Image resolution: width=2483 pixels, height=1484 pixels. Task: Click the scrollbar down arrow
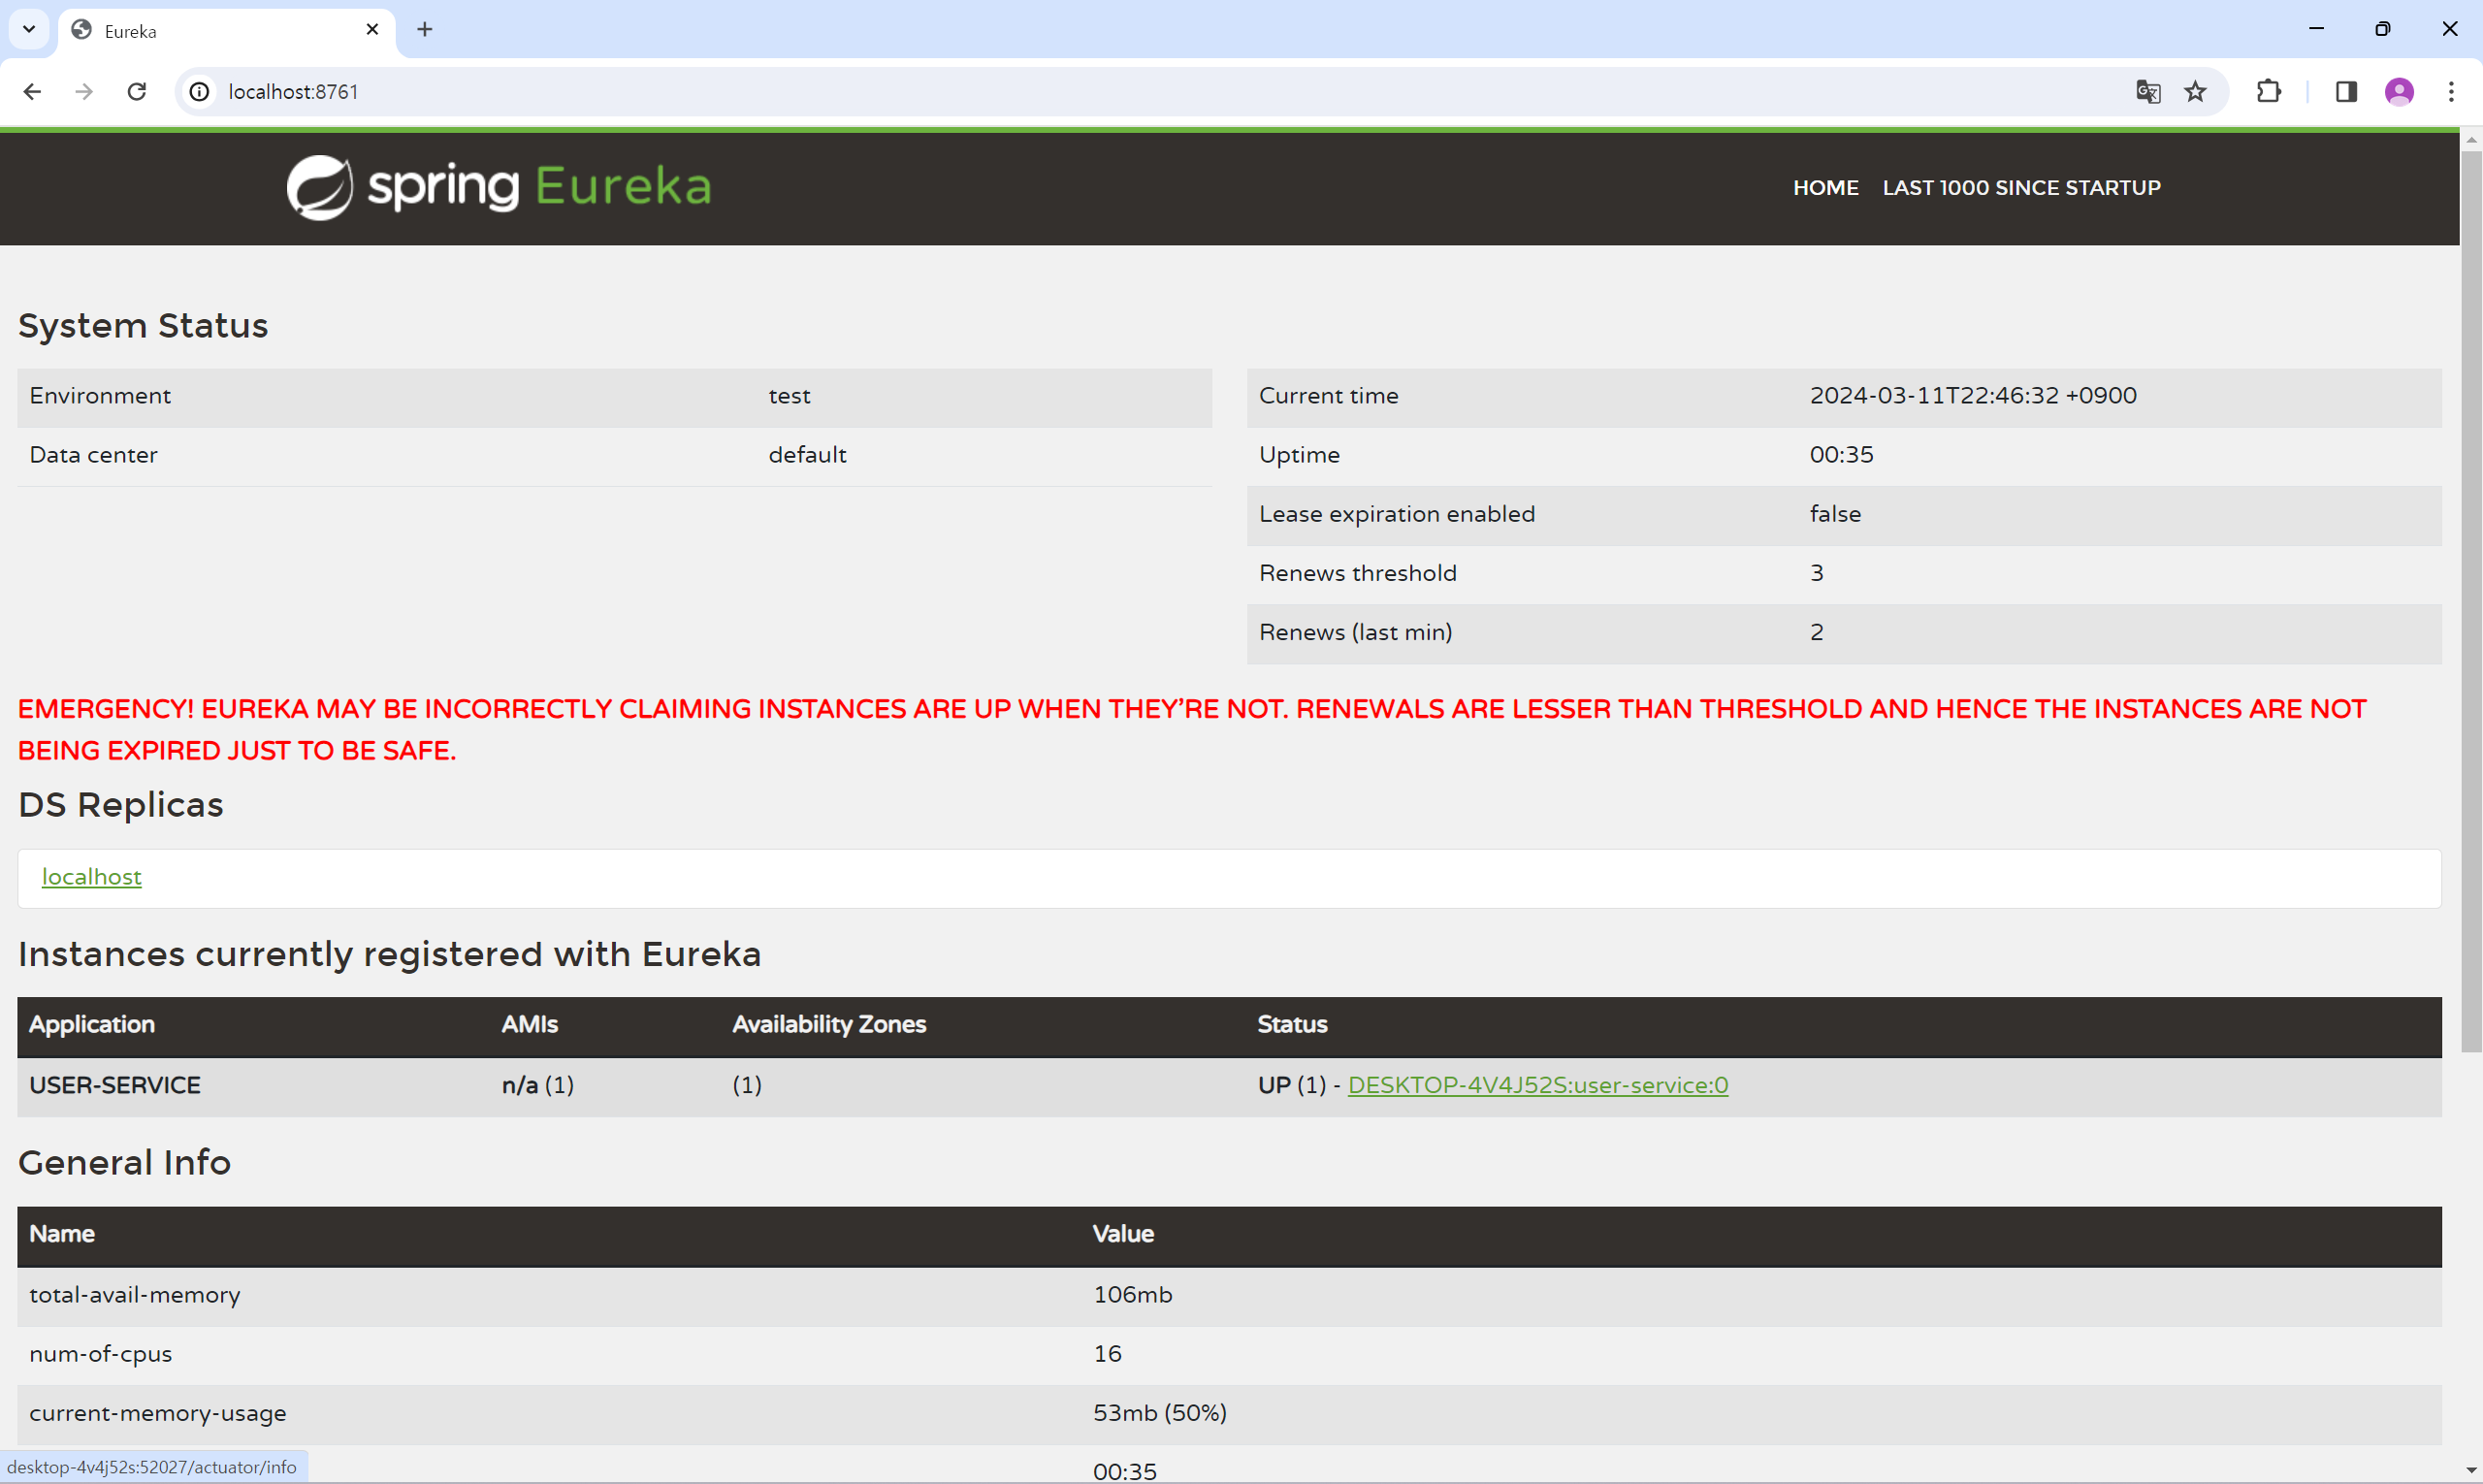pos(2471,1470)
